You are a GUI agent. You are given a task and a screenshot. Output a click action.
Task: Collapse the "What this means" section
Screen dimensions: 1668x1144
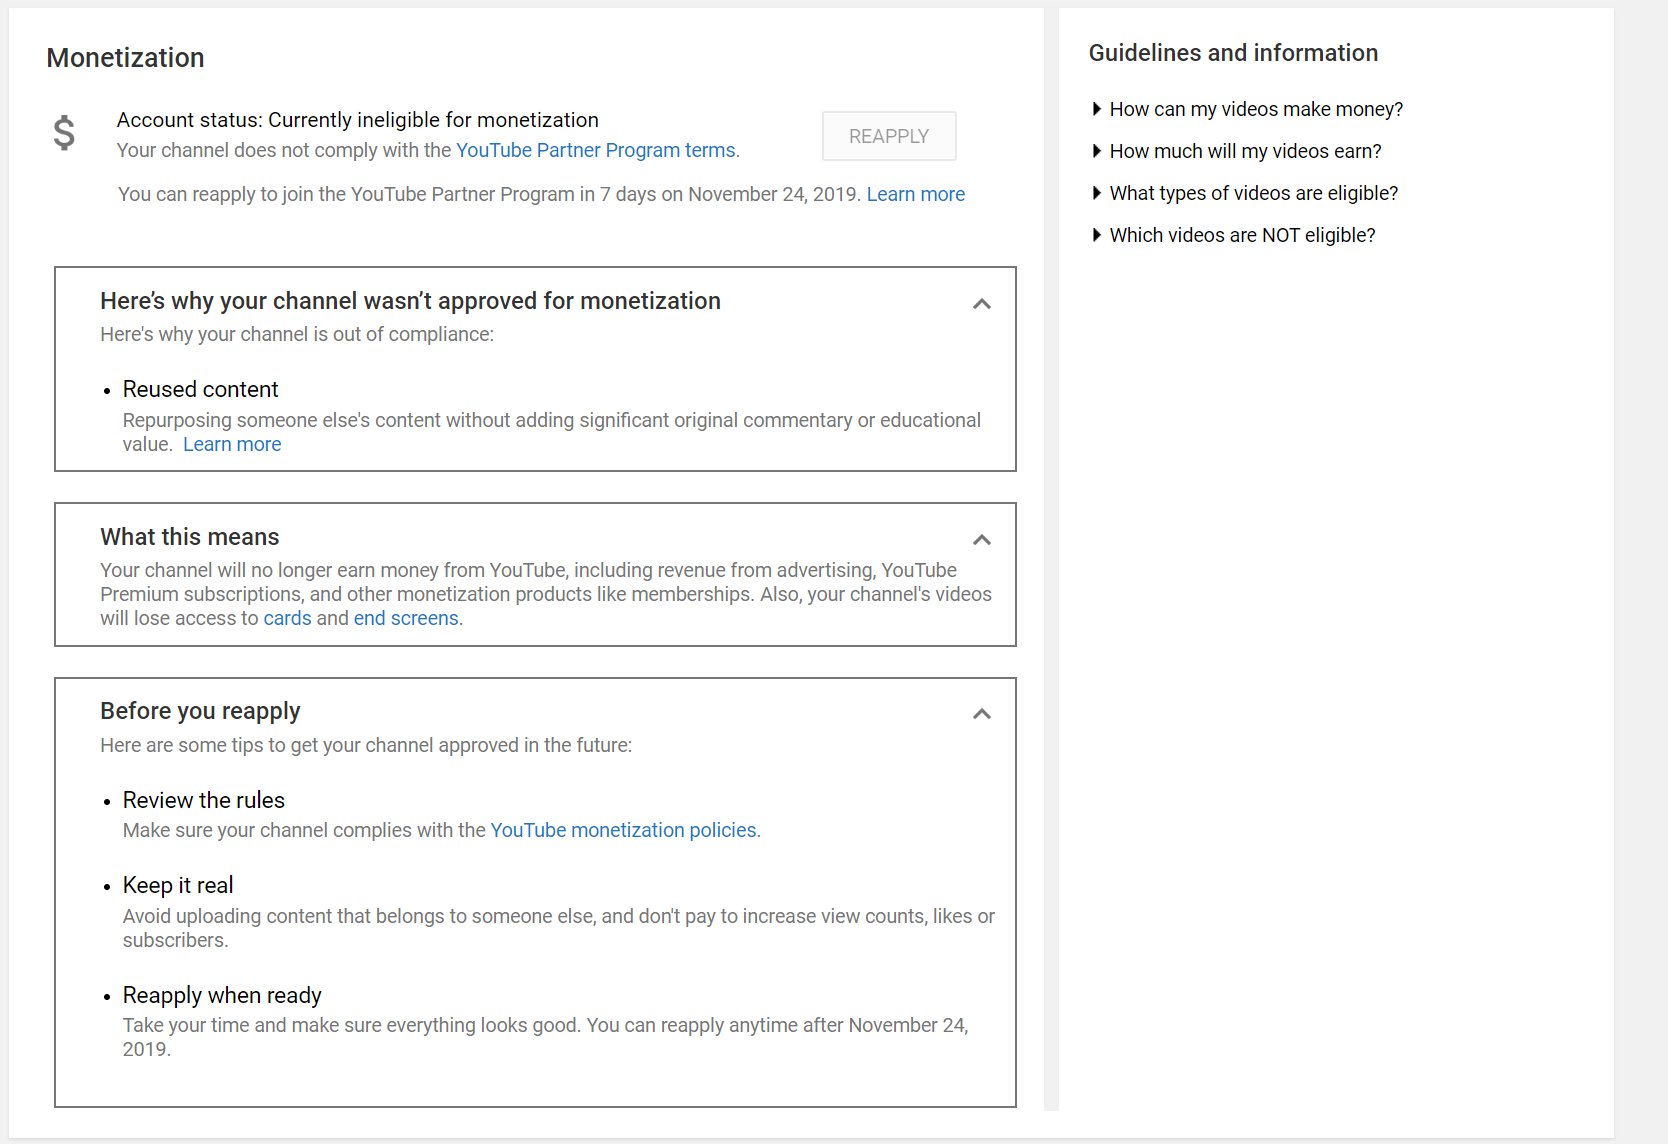(982, 540)
